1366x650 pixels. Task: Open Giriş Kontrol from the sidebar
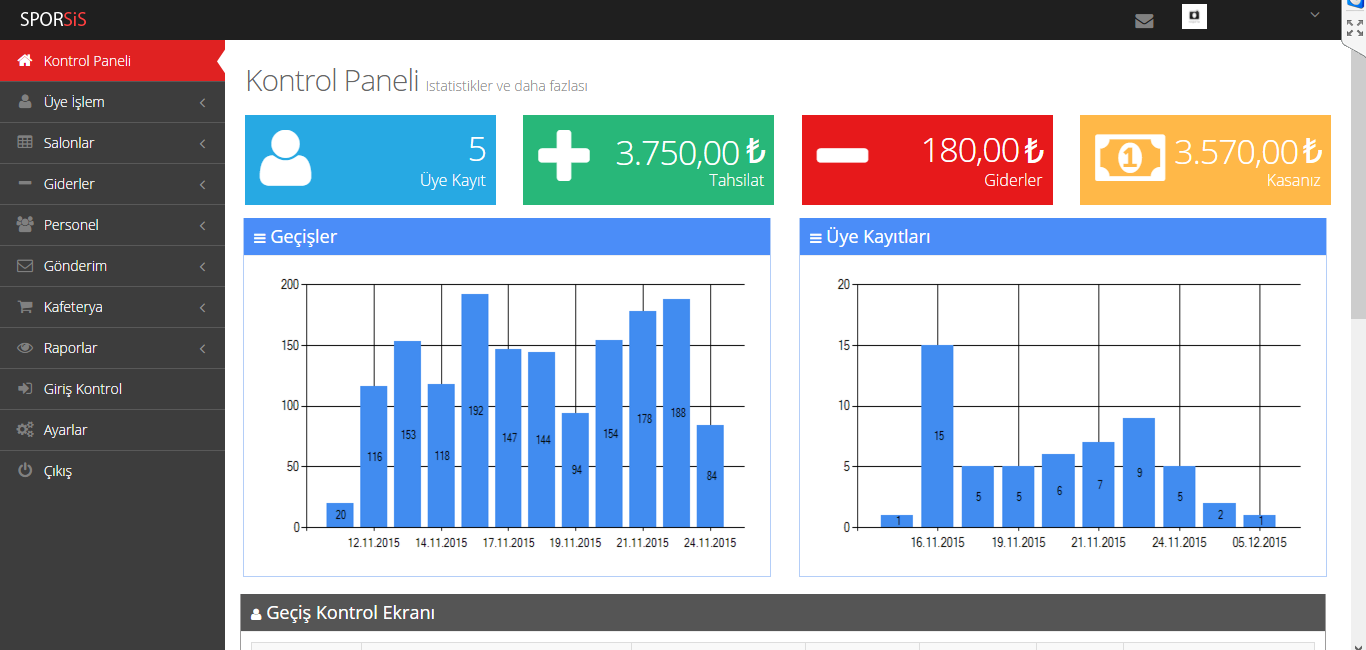tap(83, 389)
